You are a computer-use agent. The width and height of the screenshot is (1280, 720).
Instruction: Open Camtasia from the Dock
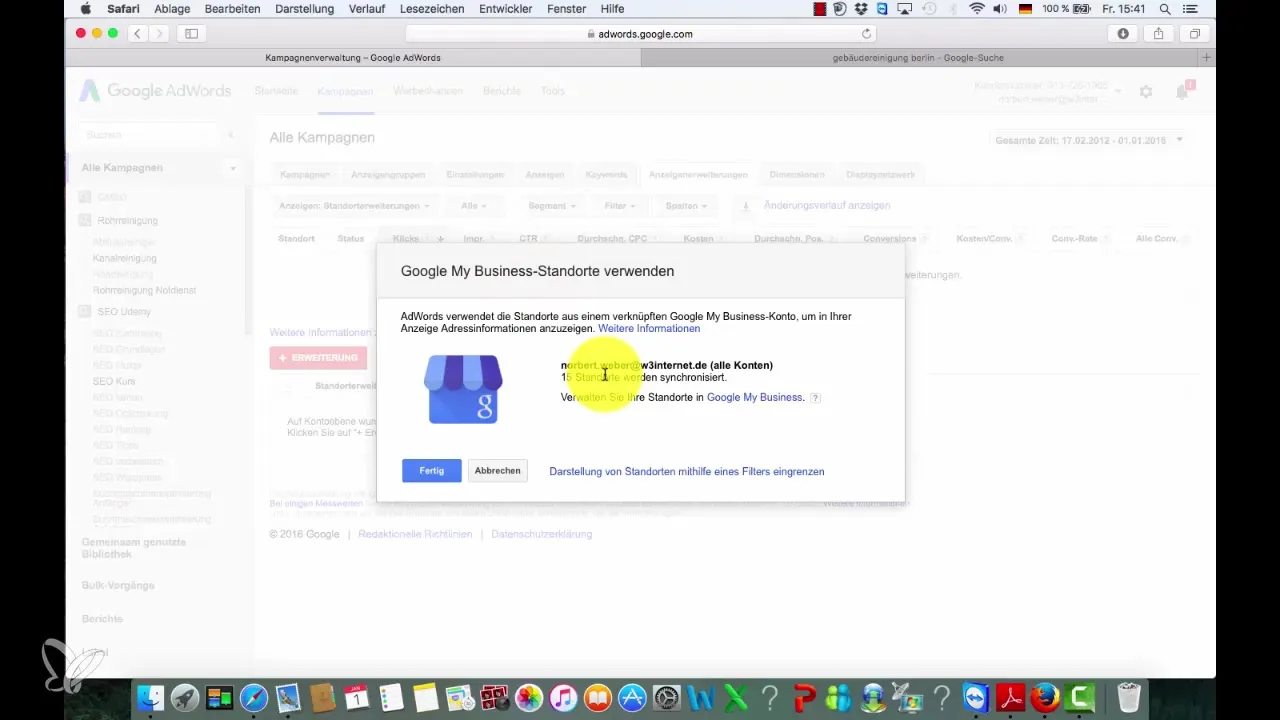(x=1080, y=696)
